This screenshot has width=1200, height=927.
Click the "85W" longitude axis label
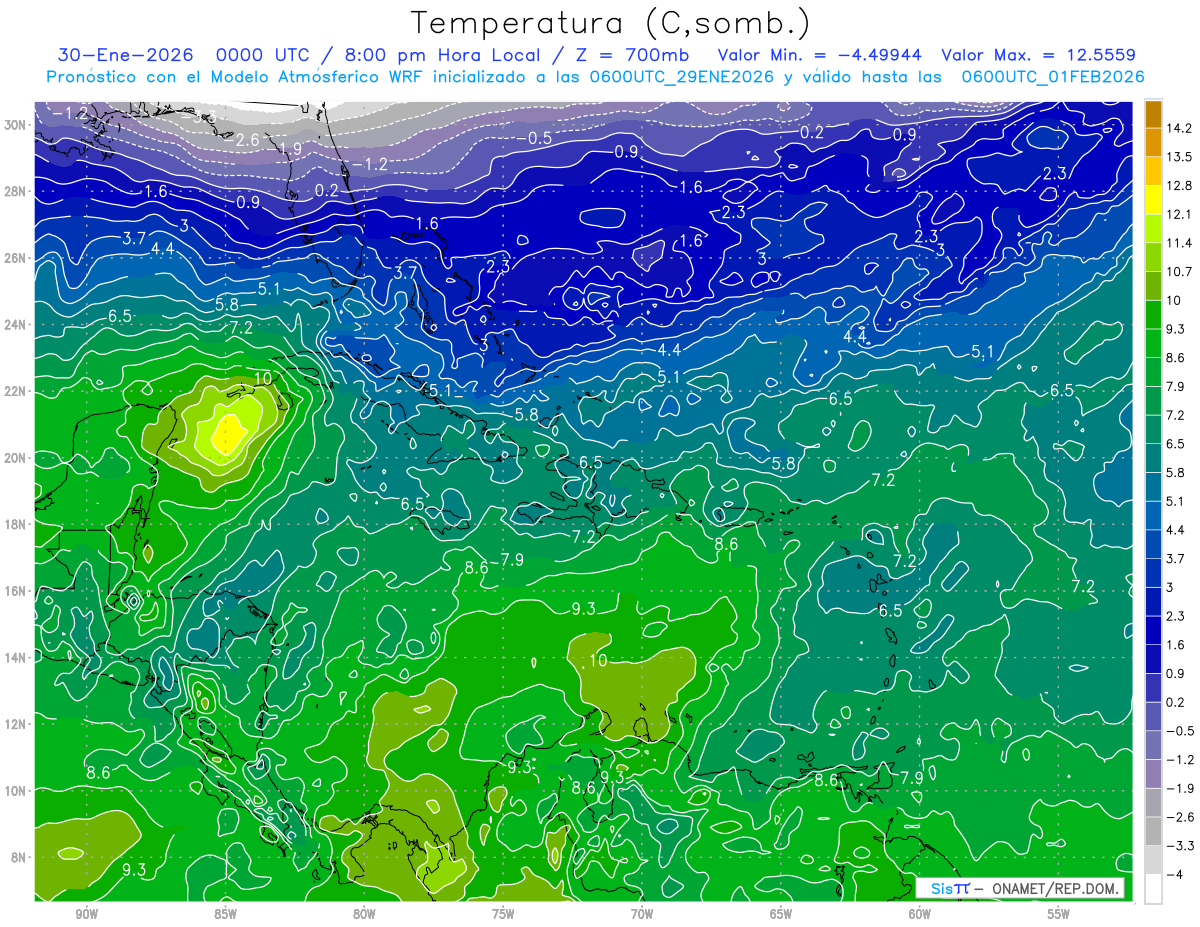click(x=225, y=914)
